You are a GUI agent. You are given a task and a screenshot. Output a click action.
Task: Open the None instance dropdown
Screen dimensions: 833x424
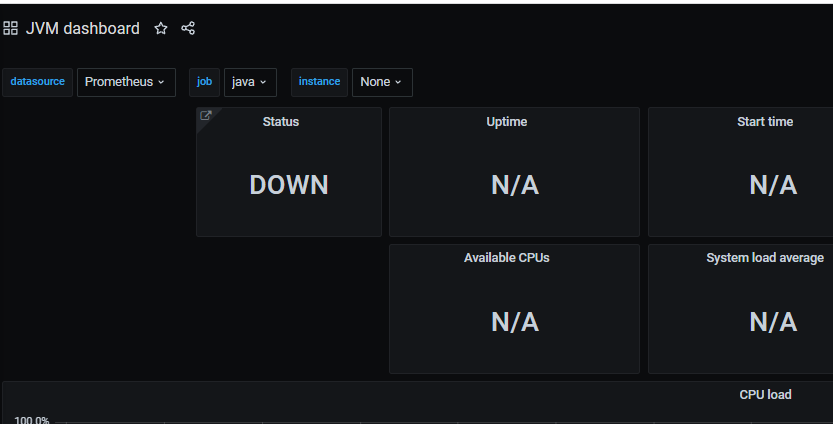382,82
